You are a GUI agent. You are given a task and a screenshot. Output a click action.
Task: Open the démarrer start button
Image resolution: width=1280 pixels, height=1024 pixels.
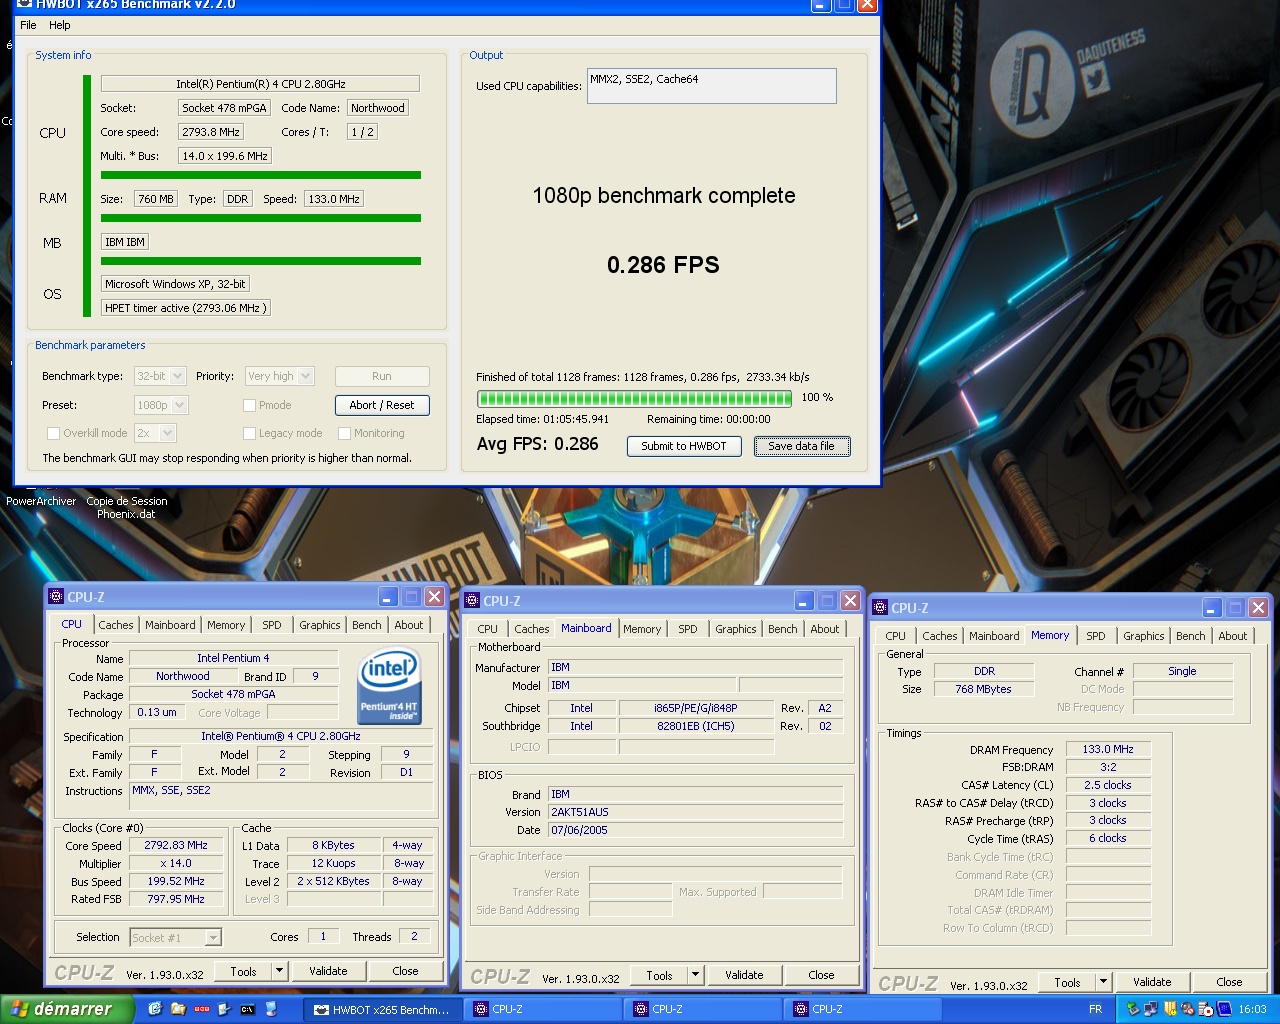tap(67, 1009)
